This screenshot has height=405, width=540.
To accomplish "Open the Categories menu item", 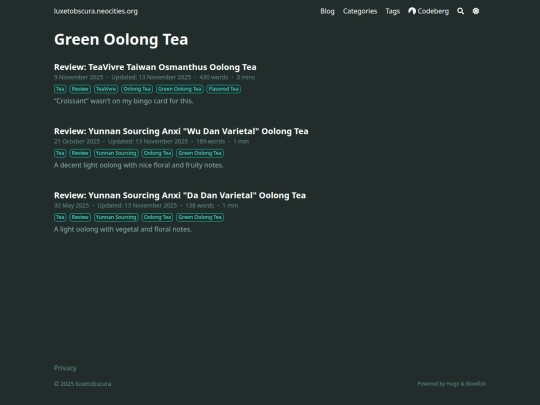I will tap(360, 11).
